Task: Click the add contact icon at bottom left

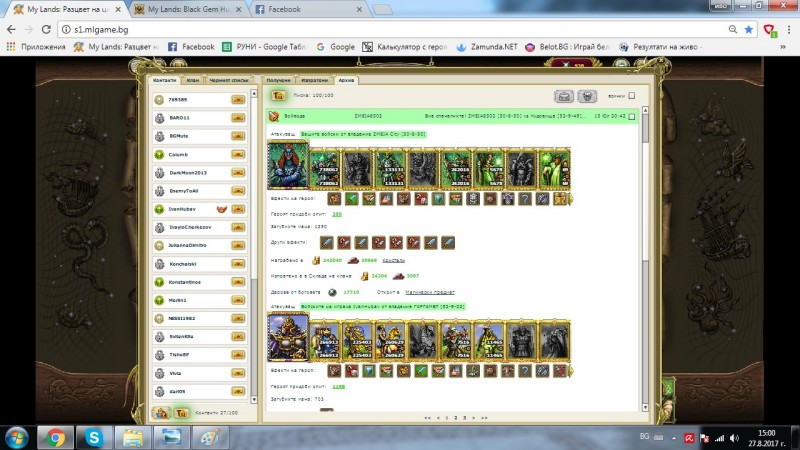Action: (x=161, y=412)
